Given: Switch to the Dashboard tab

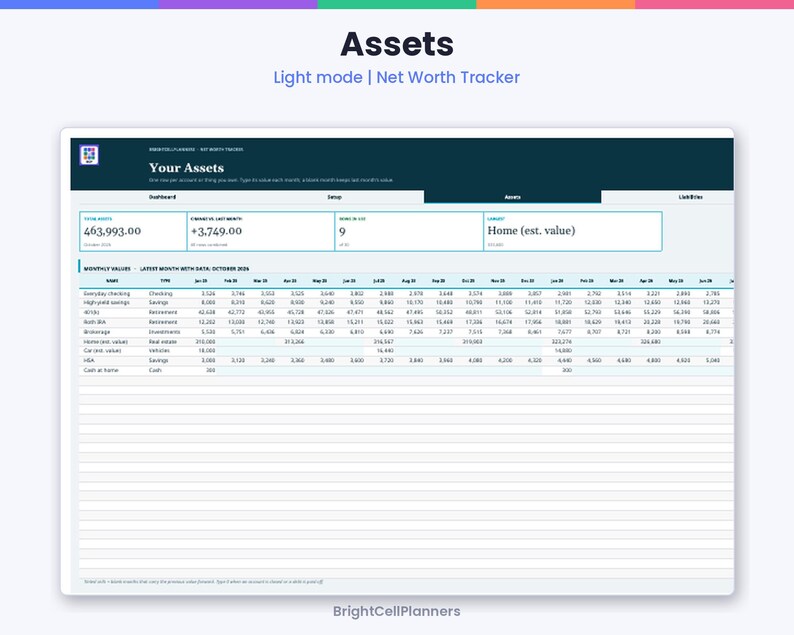Looking at the screenshot, I should pos(163,197).
